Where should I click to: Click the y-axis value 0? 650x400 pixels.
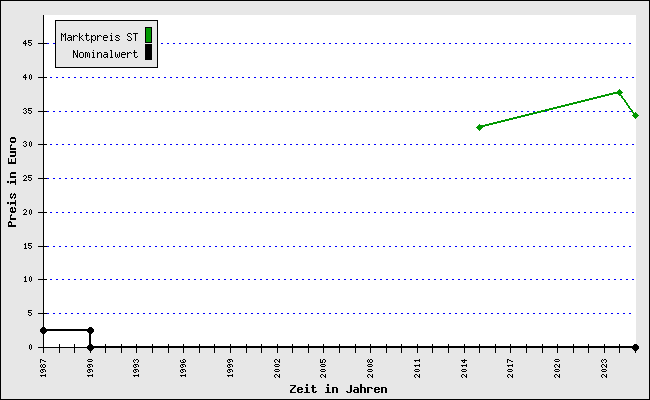(30, 347)
